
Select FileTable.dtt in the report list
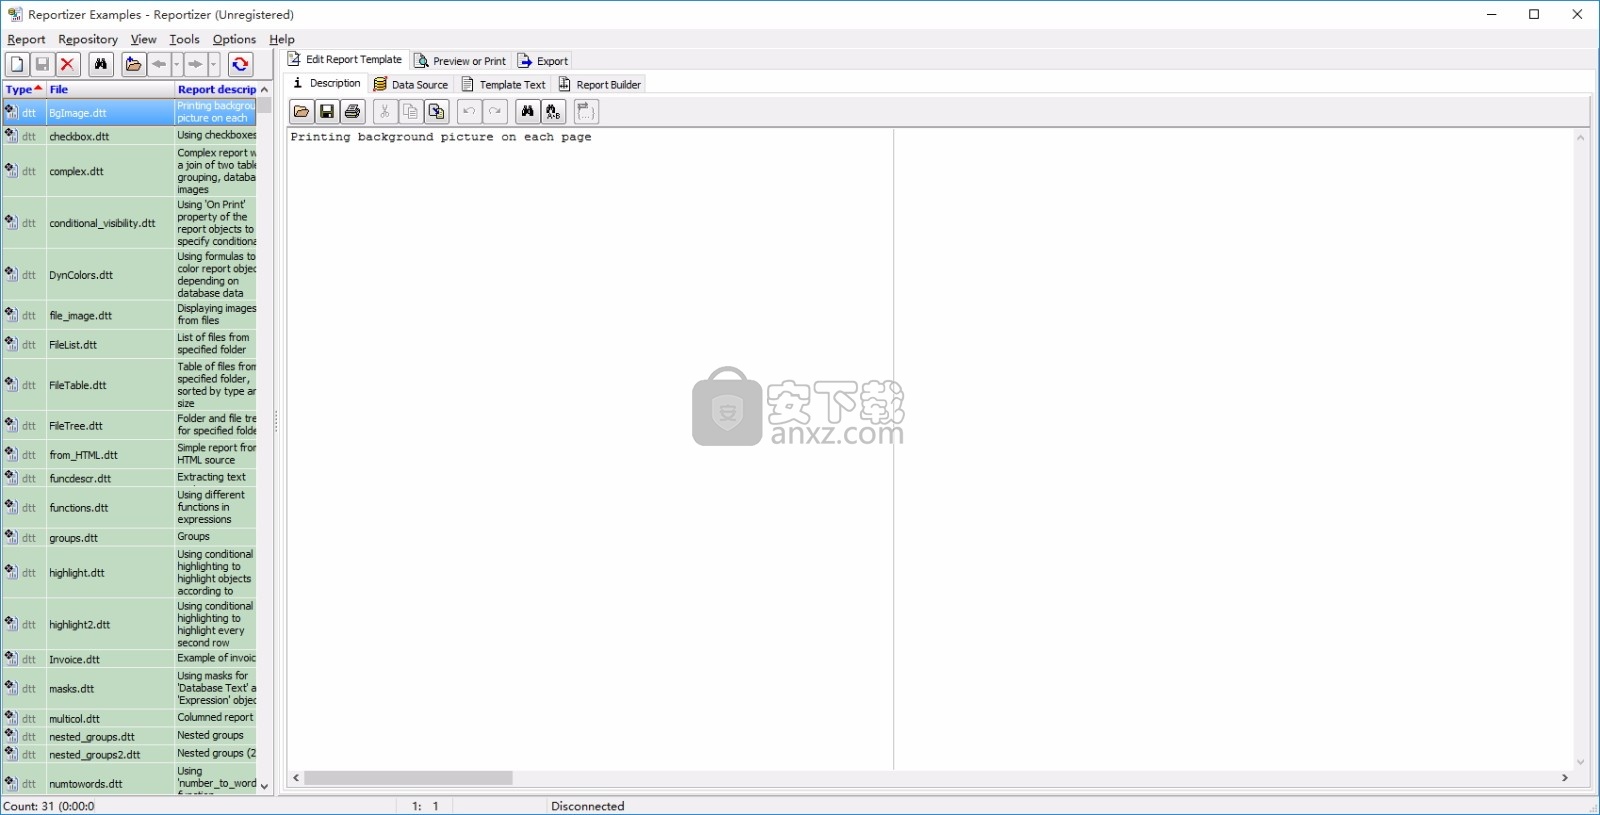click(x=129, y=385)
